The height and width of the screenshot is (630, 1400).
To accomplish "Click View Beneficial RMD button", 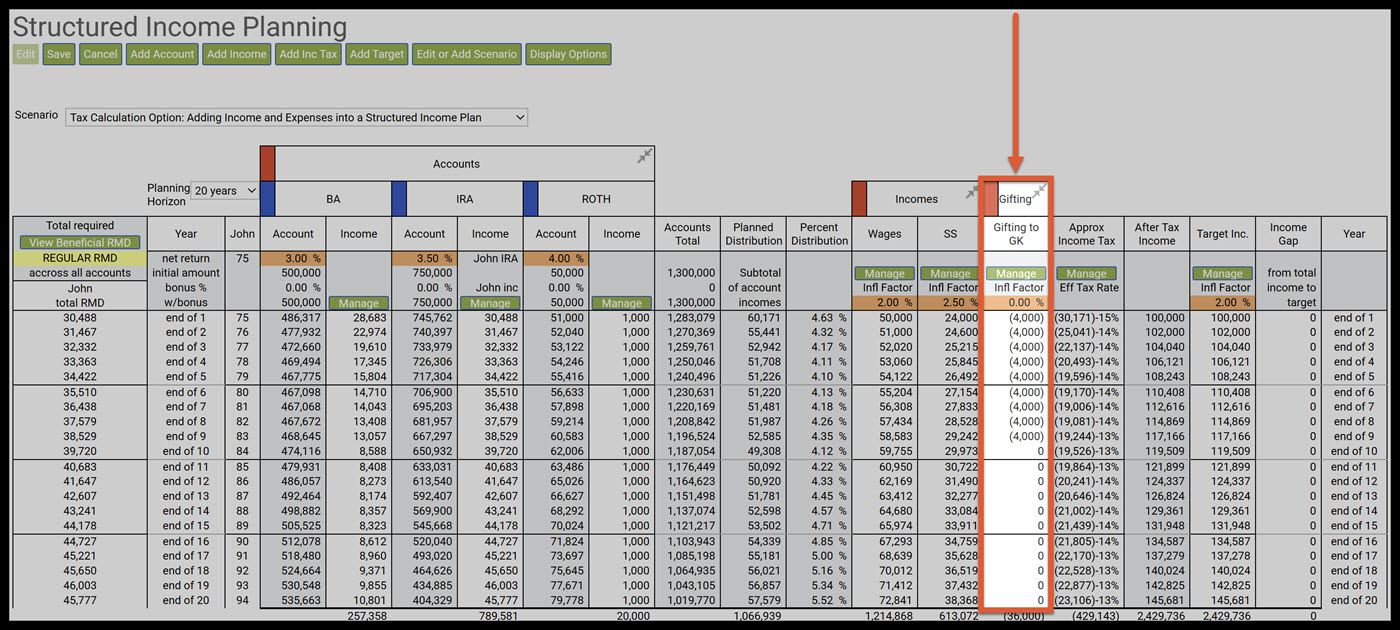I will point(81,242).
